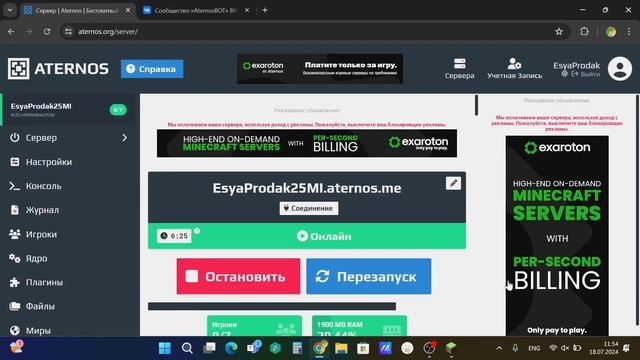Edit the server address with the pencil icon
640x360 pixels.
[453, 183]
